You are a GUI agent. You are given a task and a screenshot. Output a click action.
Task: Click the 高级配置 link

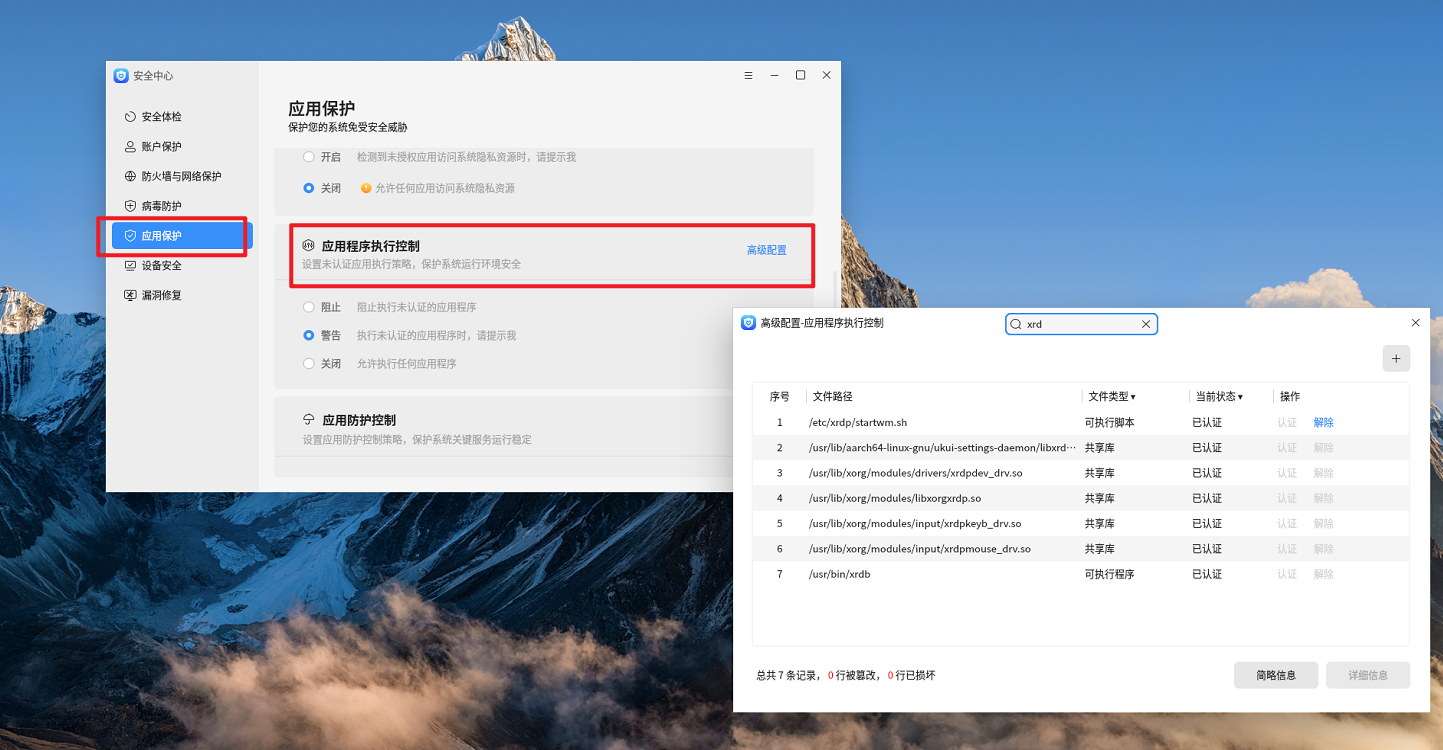[x=766, y=250]
